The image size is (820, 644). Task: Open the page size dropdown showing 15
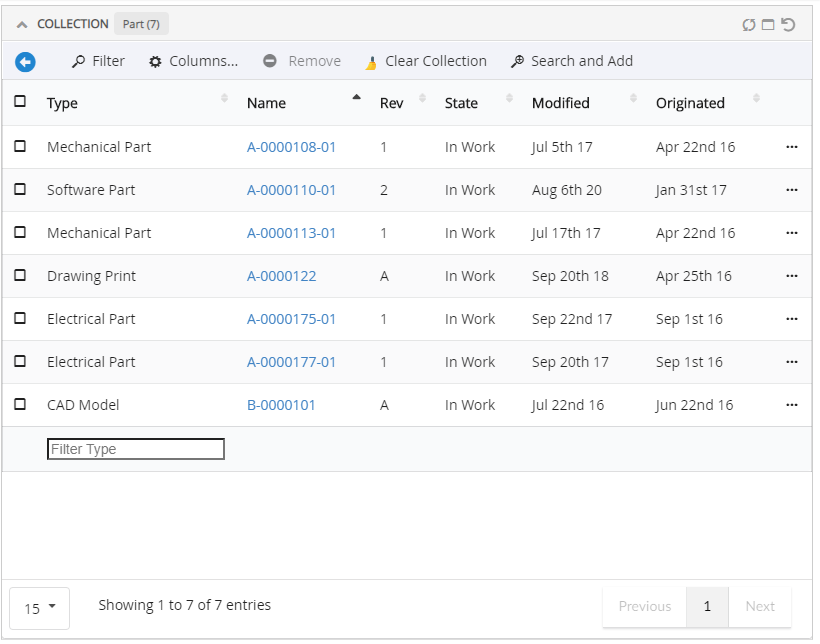[x=39, y=608]
